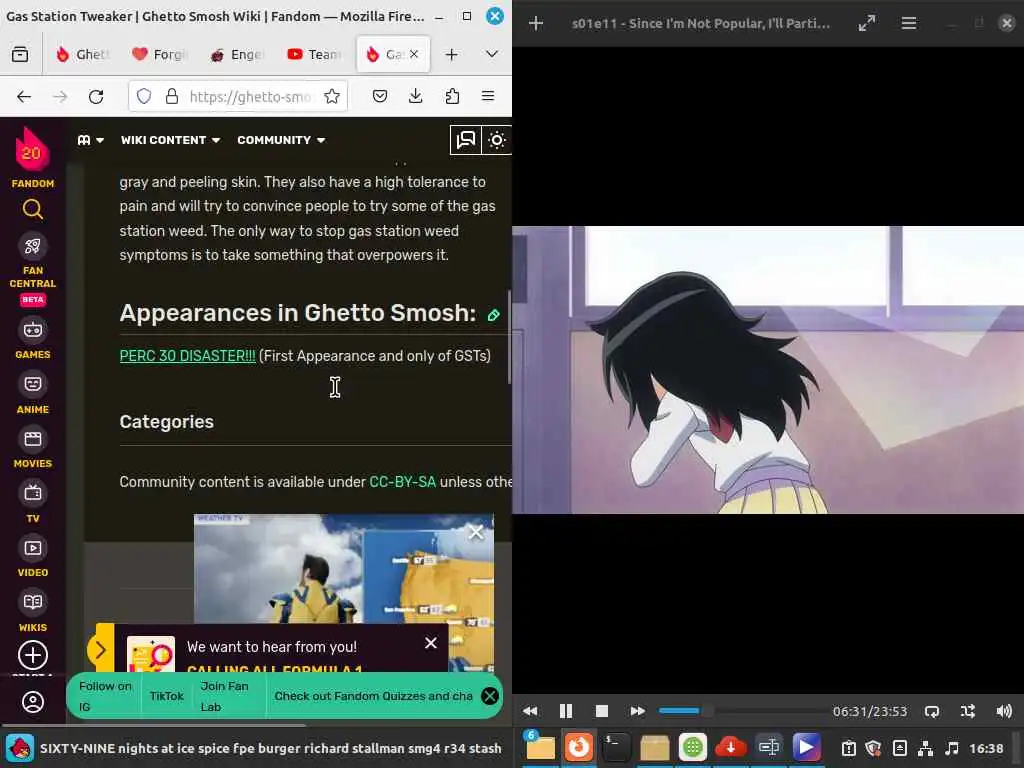Viewport: 1024px width, 768px height.
Task: Expand the COMMUNITY dropdown
Action: click(x=281, y=140)
